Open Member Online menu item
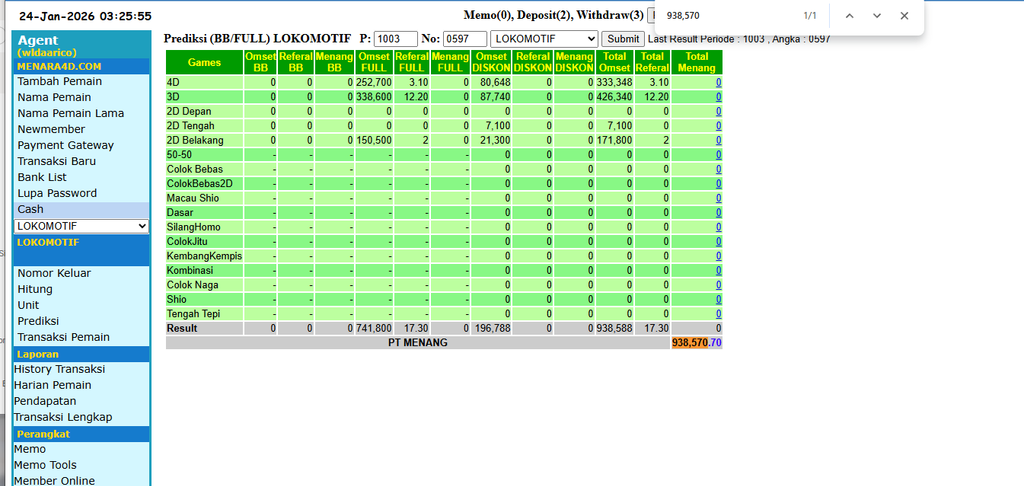Screen dimensions: 1024x486 (54, 481)
